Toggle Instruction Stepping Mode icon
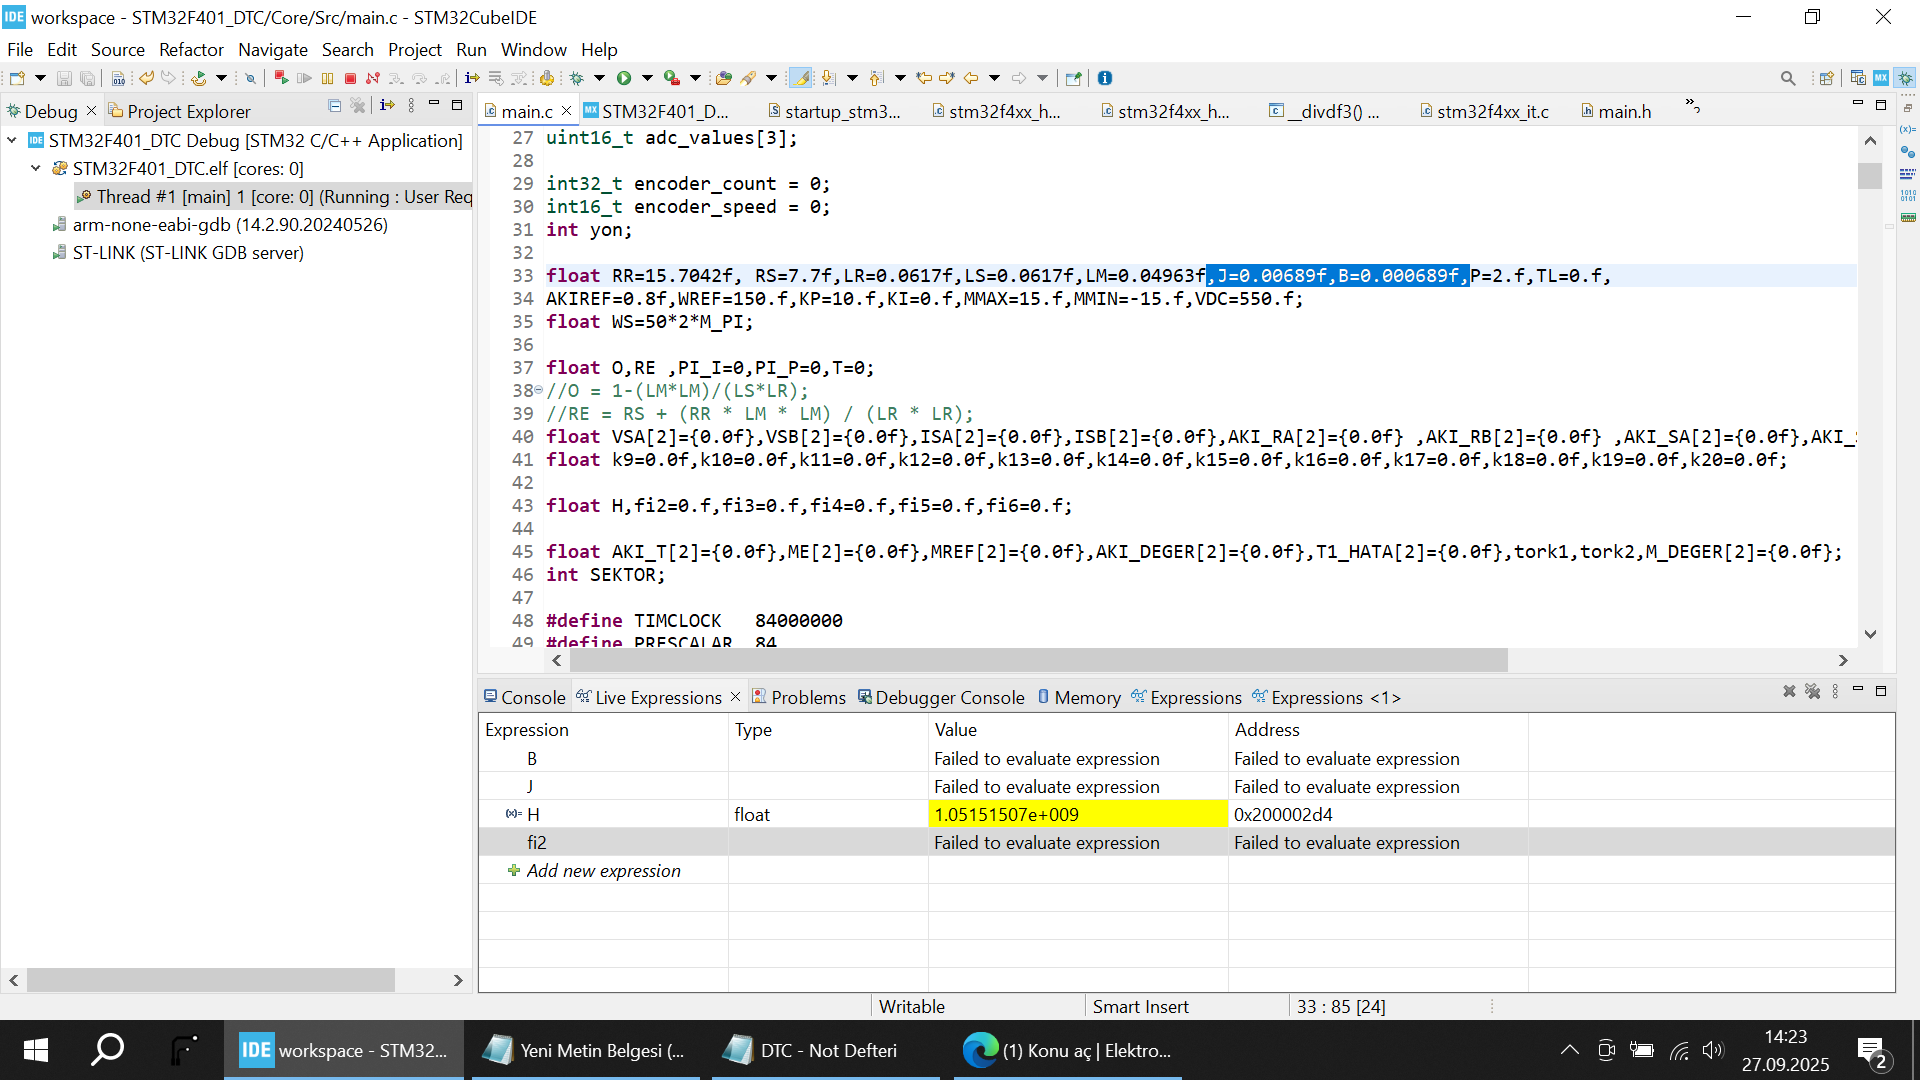 coord(472,78)
